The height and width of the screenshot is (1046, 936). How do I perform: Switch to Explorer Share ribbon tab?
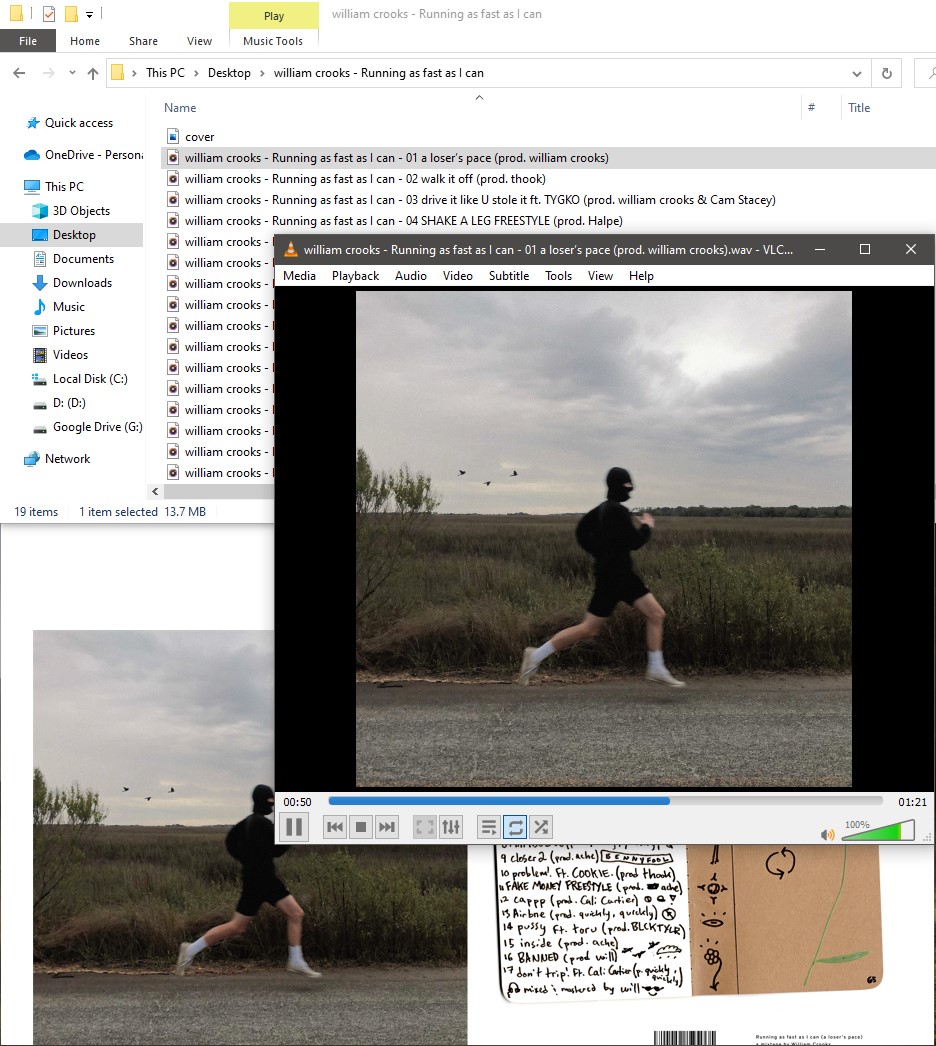click(143, 41)
